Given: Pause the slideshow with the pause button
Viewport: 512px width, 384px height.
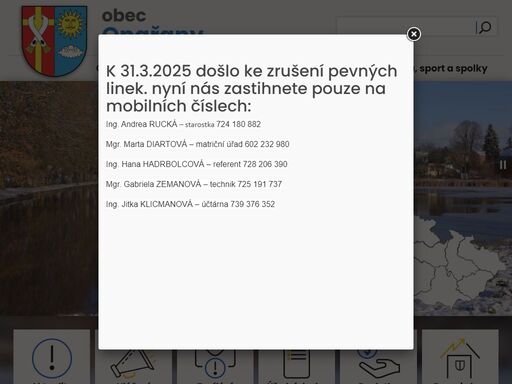Looking at the screenshot, I should click(x=503, y=165).
